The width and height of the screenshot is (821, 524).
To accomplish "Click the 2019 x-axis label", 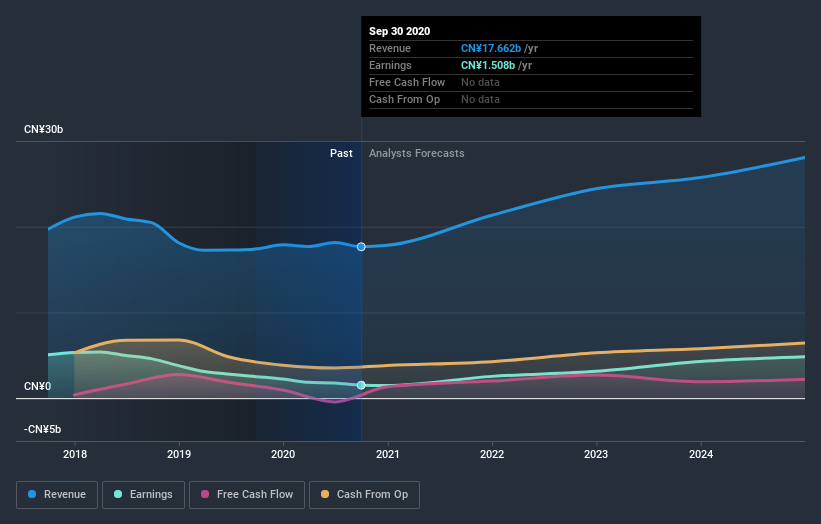I will tap(179, 454).
